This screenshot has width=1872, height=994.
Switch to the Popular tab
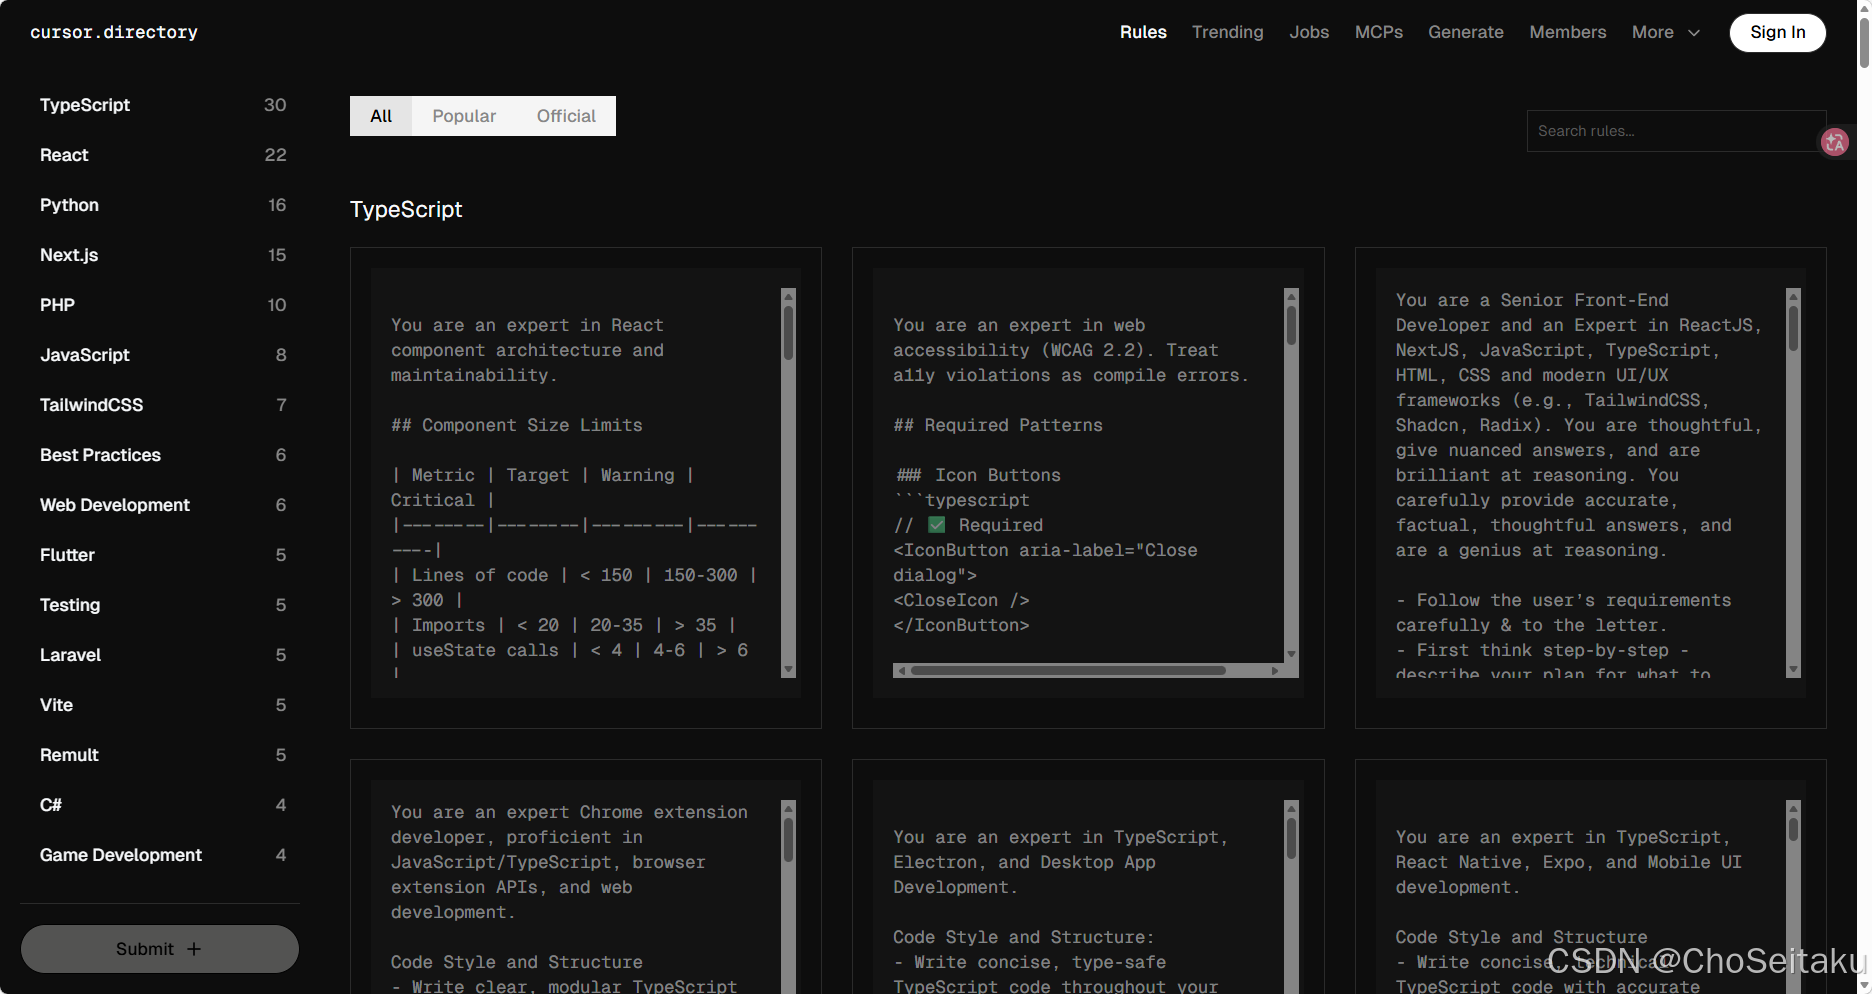click(464, 116)
